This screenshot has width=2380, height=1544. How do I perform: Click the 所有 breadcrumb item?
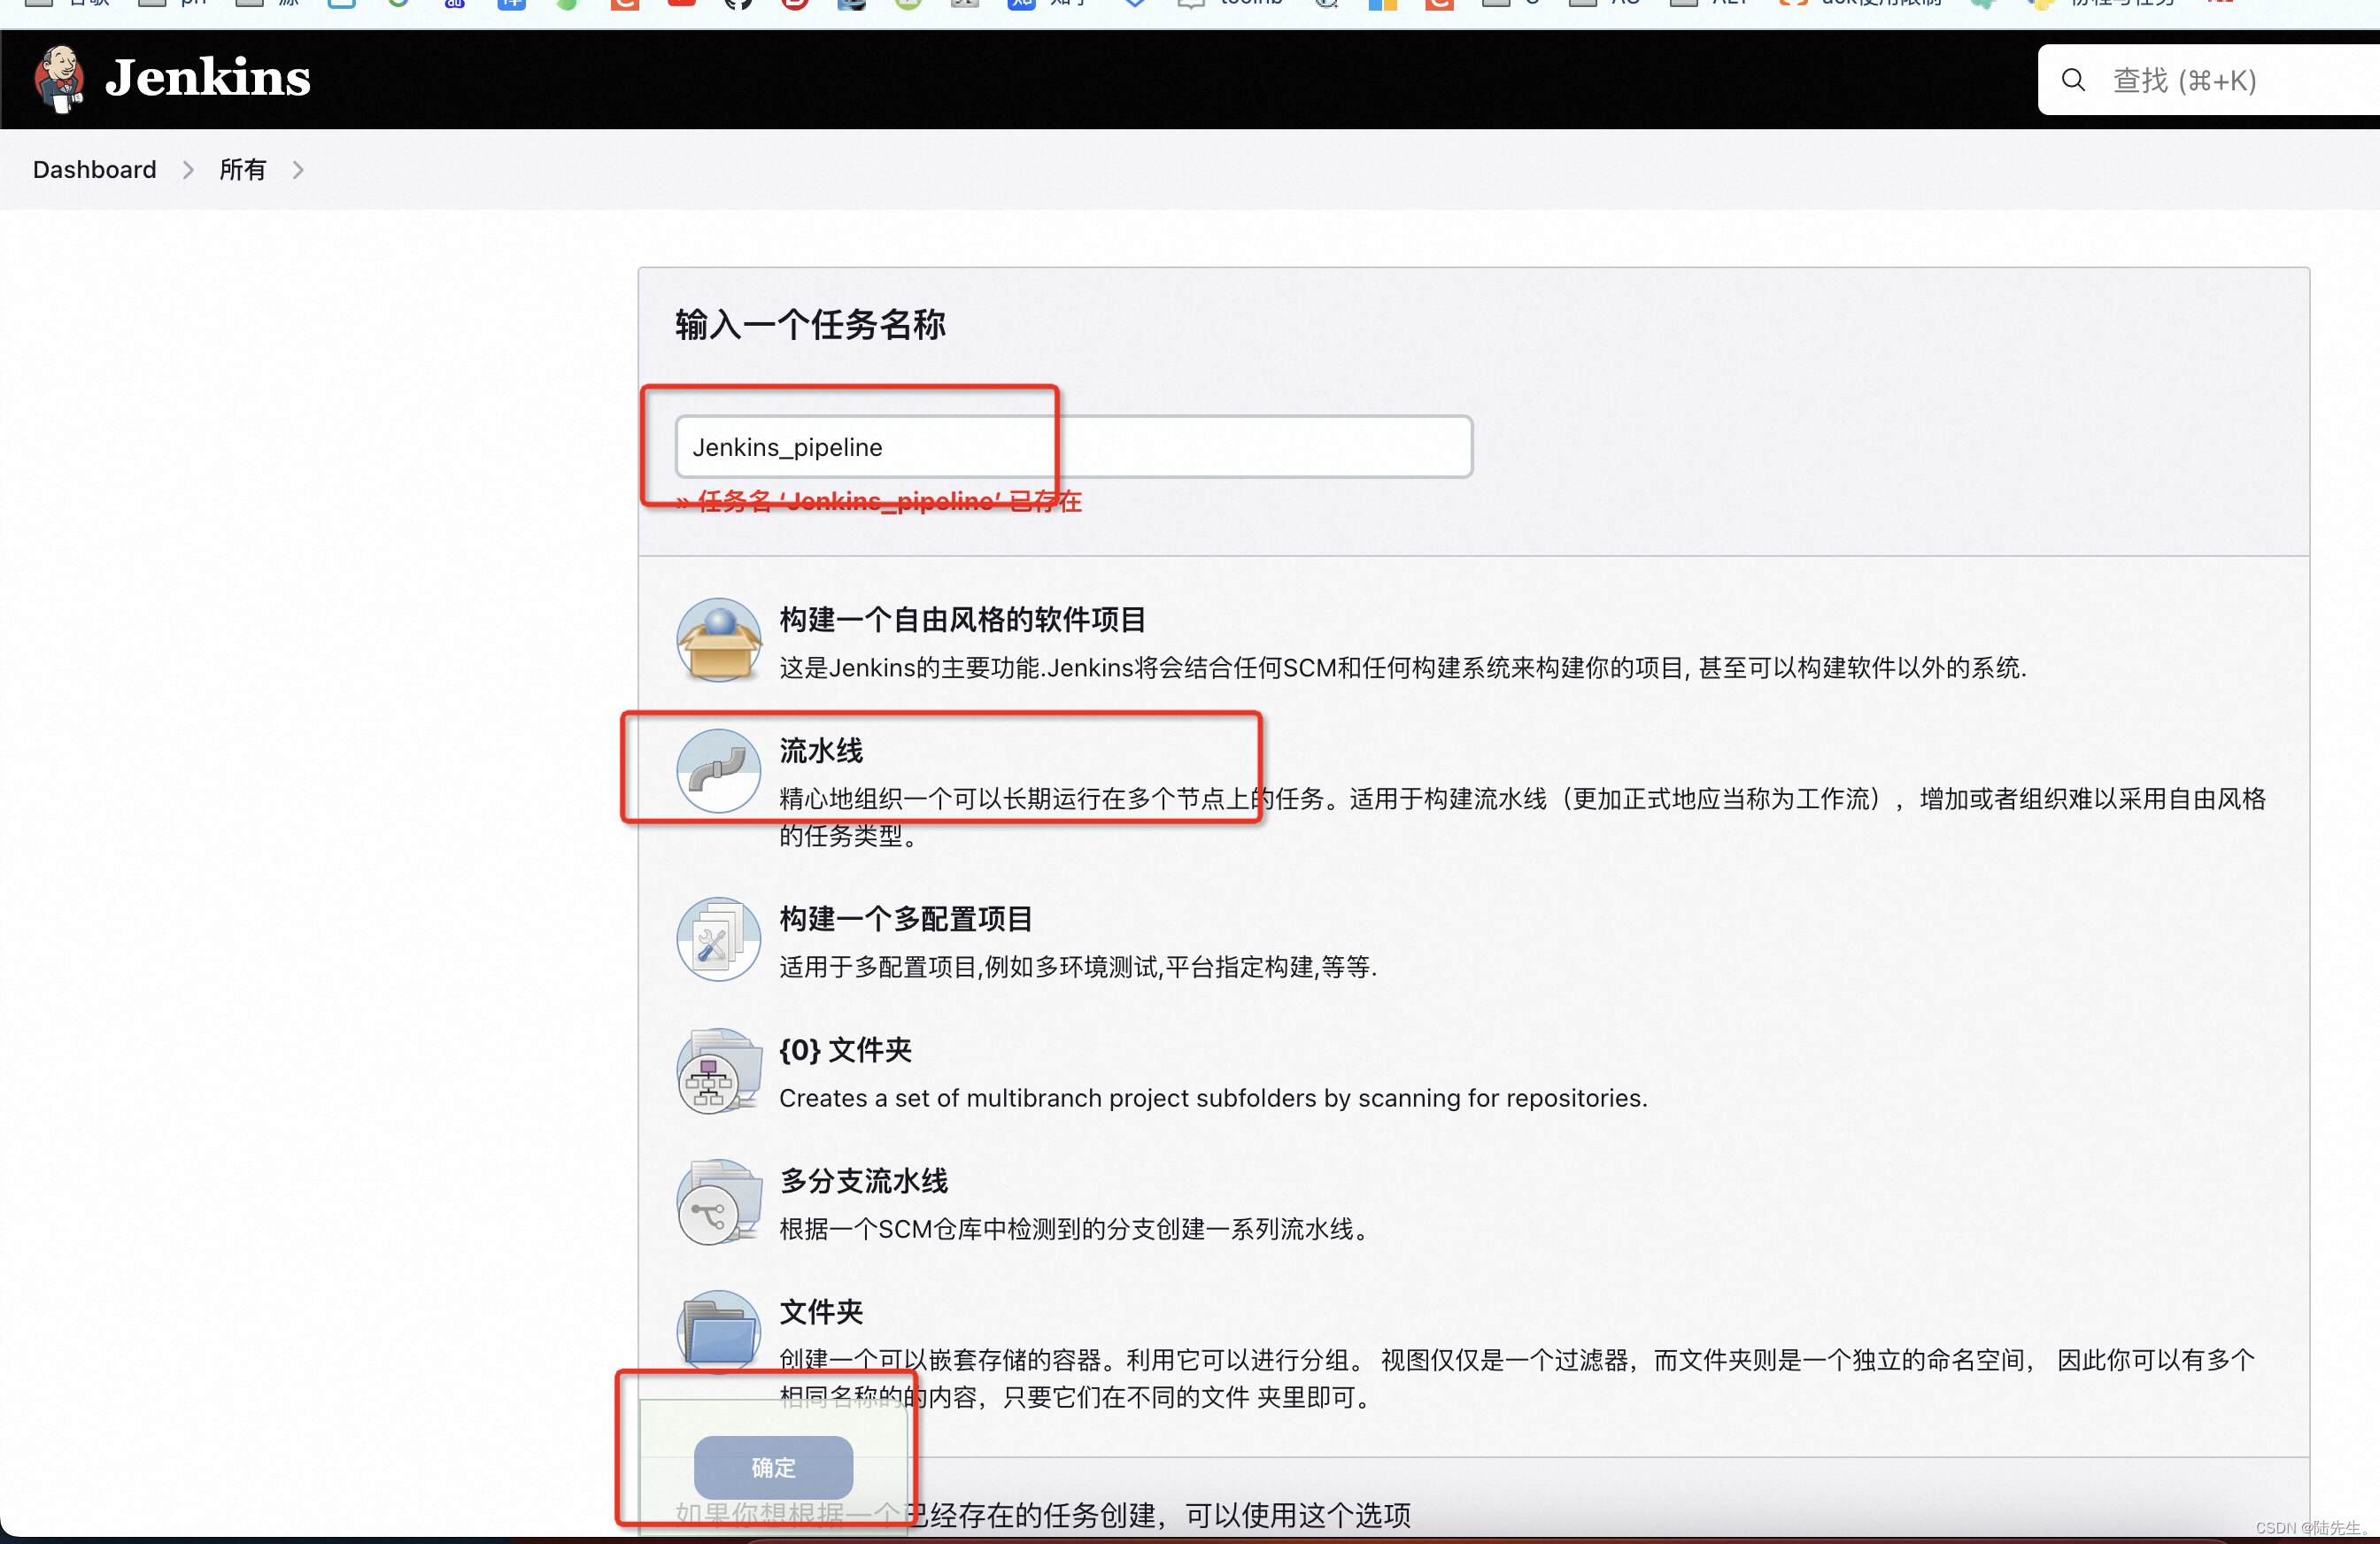pyautogui.click(x=242, y=169)
